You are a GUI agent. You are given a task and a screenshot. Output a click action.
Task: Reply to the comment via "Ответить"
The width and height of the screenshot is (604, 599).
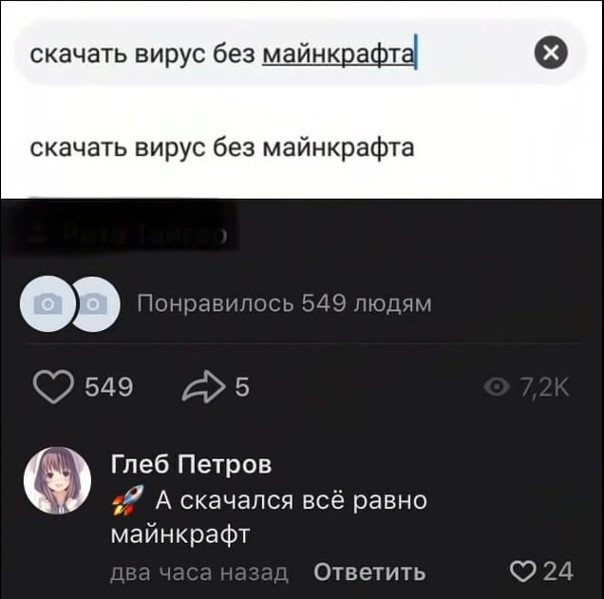(x=370, y=572)
